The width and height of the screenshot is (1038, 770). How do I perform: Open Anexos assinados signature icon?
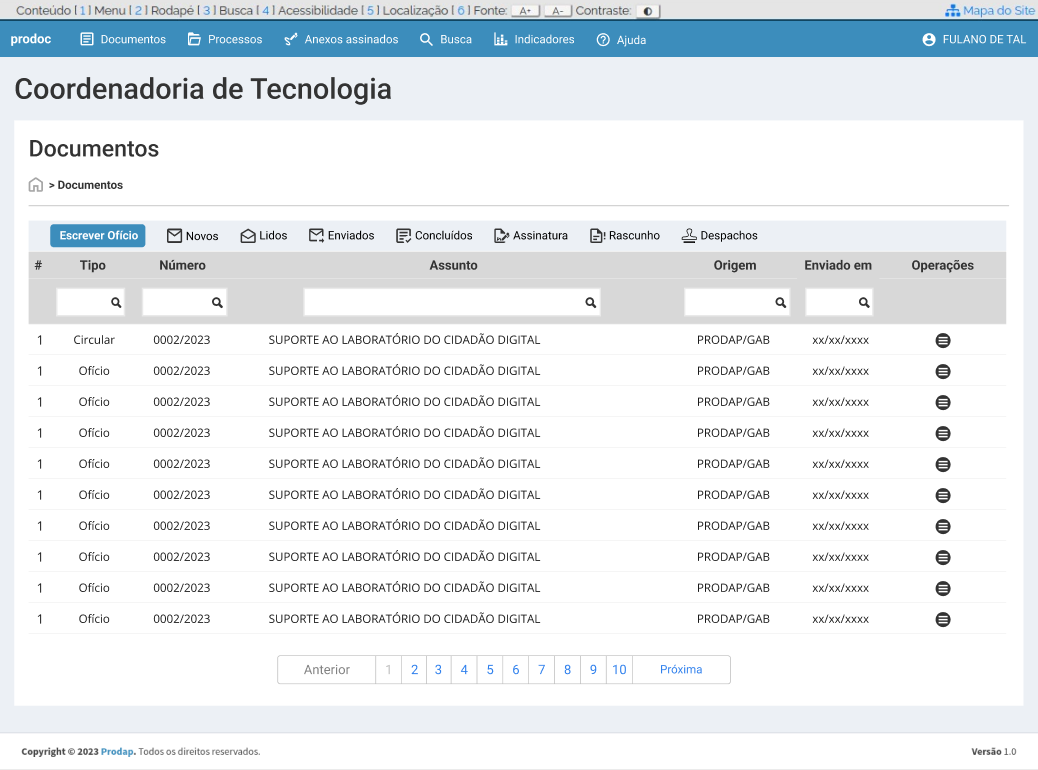point(290,40)
